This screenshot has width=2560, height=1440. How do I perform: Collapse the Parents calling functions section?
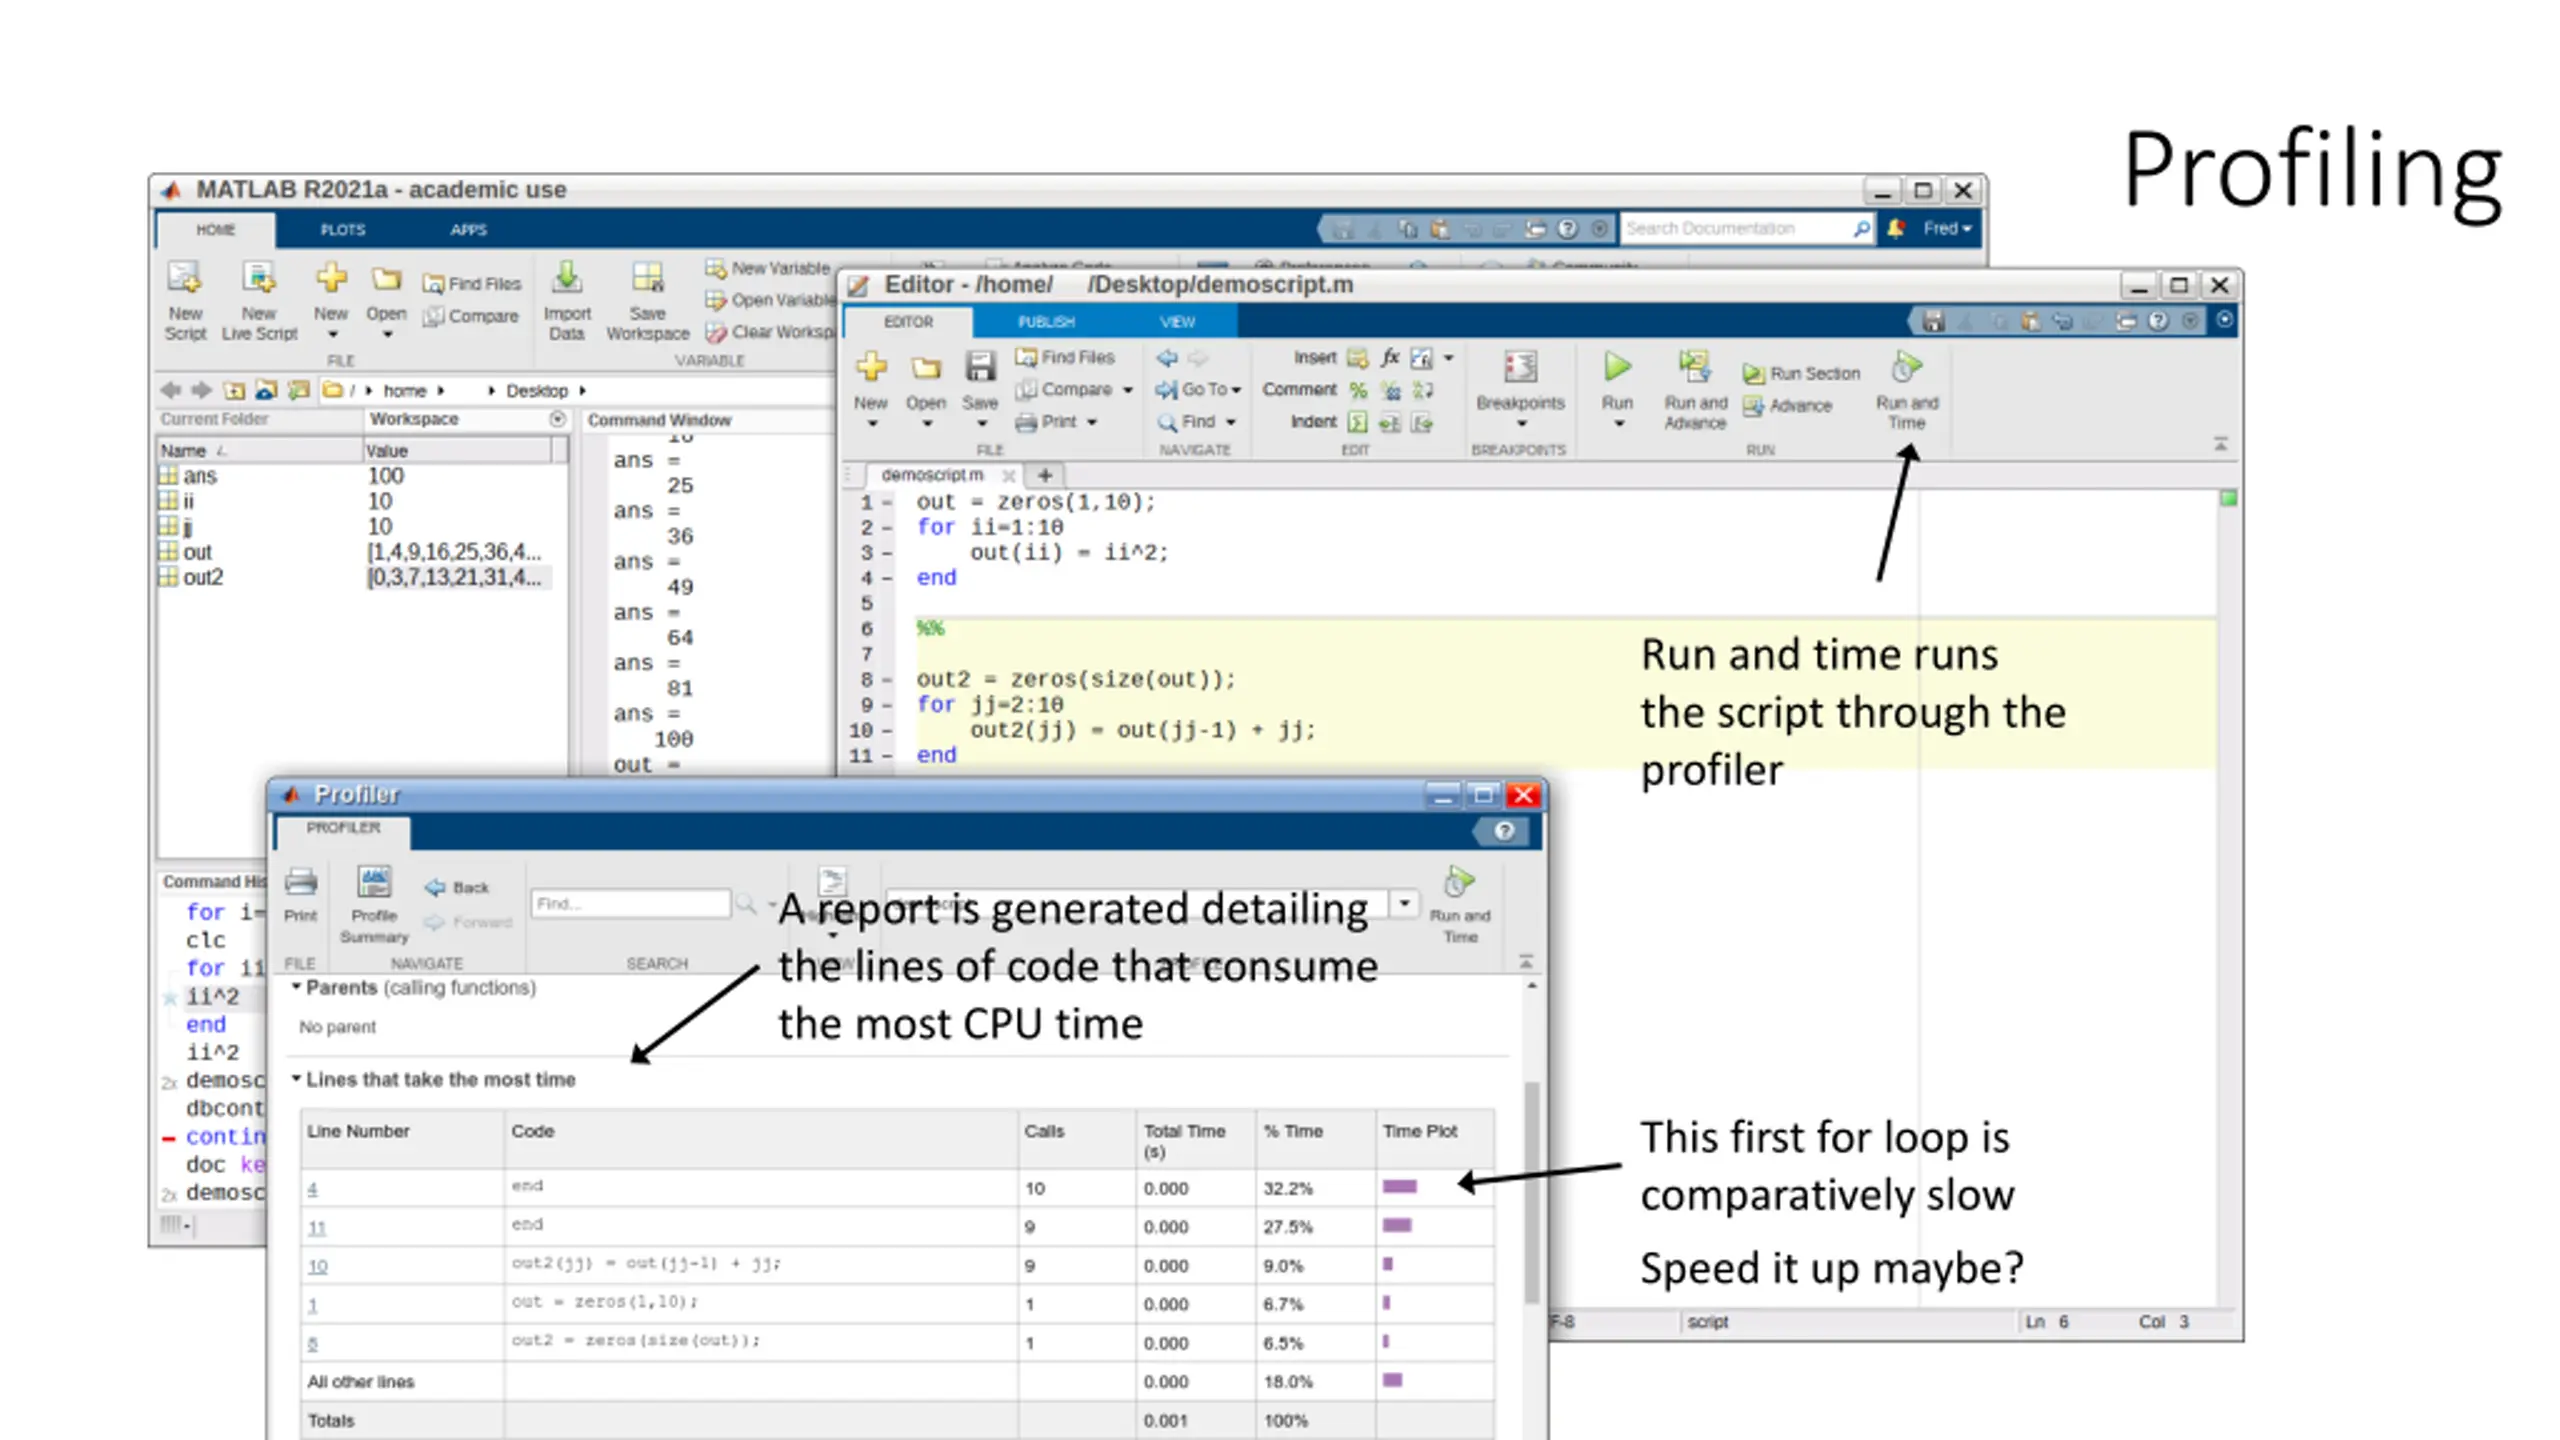[296, 987]
